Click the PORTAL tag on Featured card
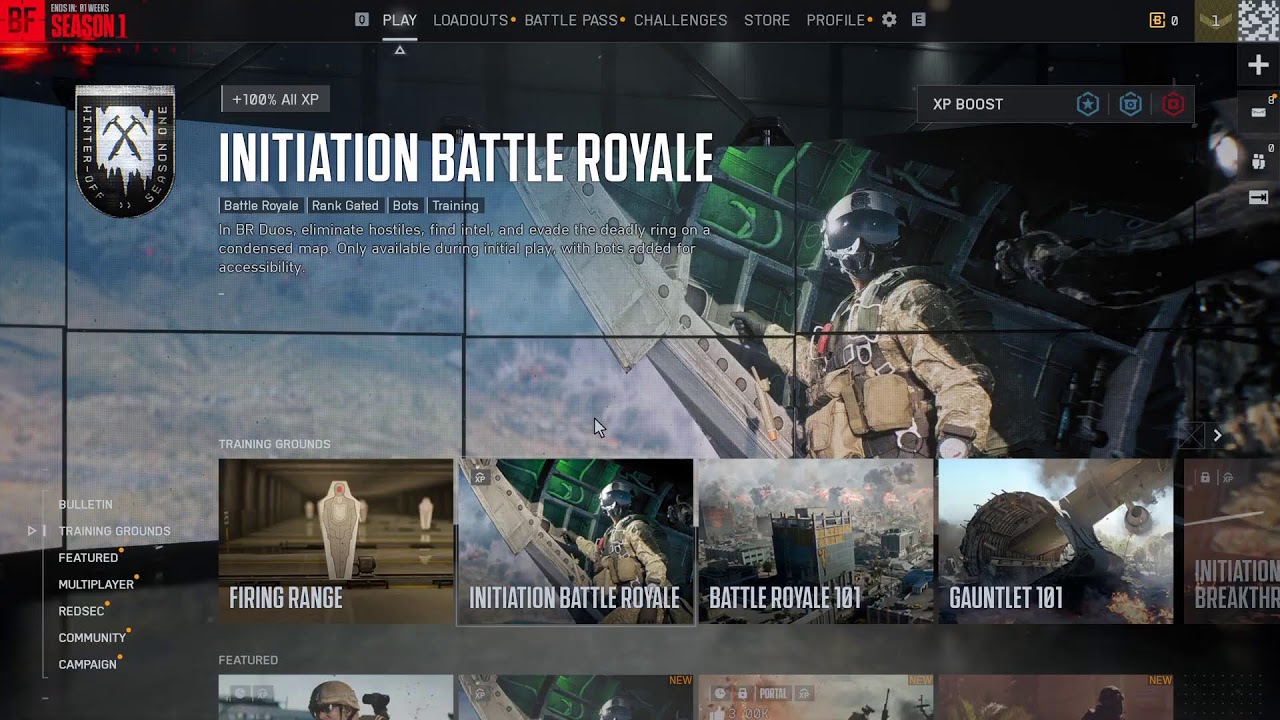This screenshot has height=720, width=1280. (773, 693)
